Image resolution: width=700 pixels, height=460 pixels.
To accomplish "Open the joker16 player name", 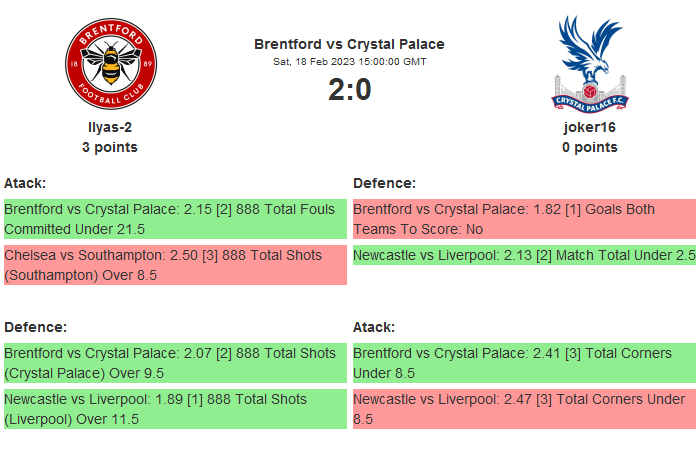I will click(x=589, y=127).
